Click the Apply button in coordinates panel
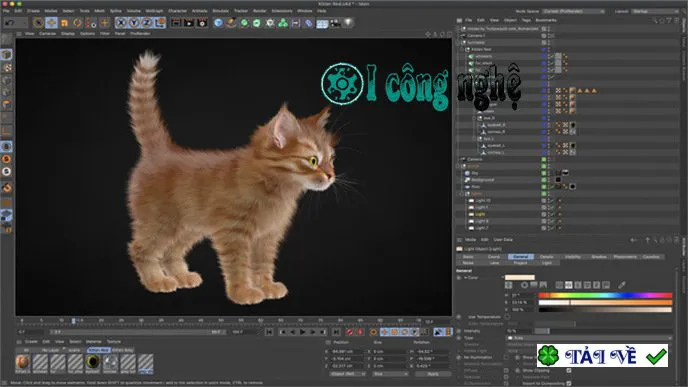The image size is (688, 387). [433, 374]
